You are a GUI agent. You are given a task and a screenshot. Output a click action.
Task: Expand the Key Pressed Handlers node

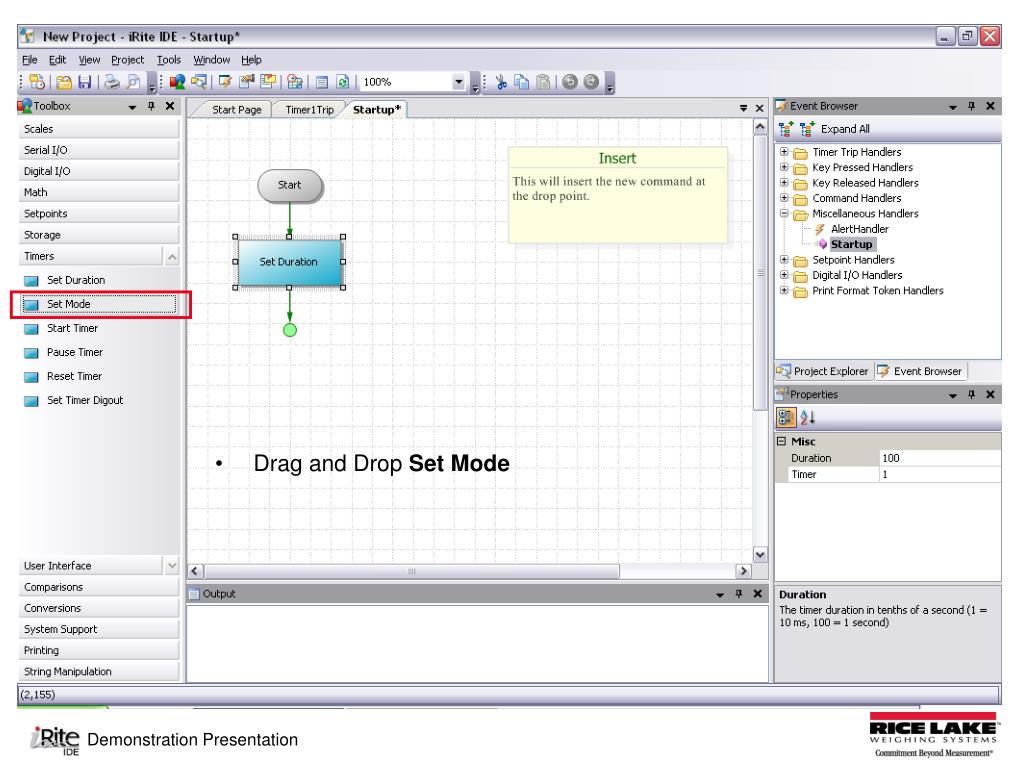pyautogui.click(x=784, y=167)
